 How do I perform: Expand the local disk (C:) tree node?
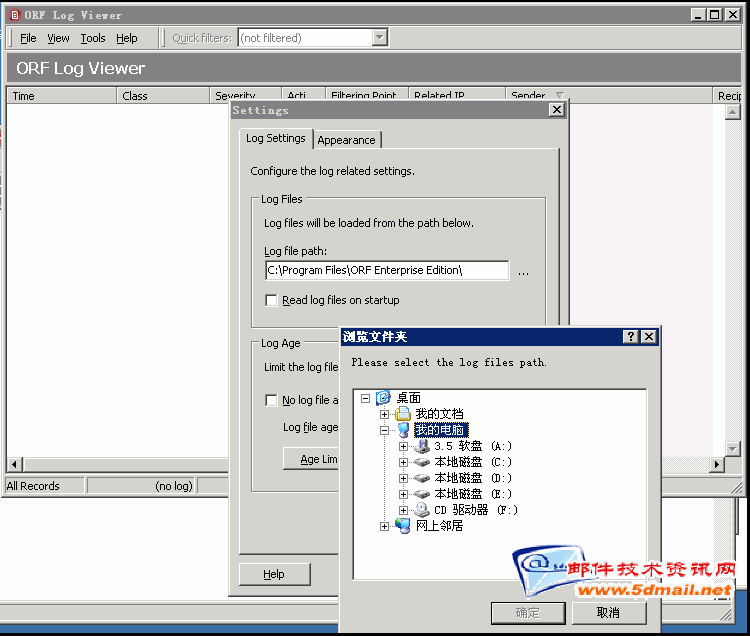tap(404, 462)
